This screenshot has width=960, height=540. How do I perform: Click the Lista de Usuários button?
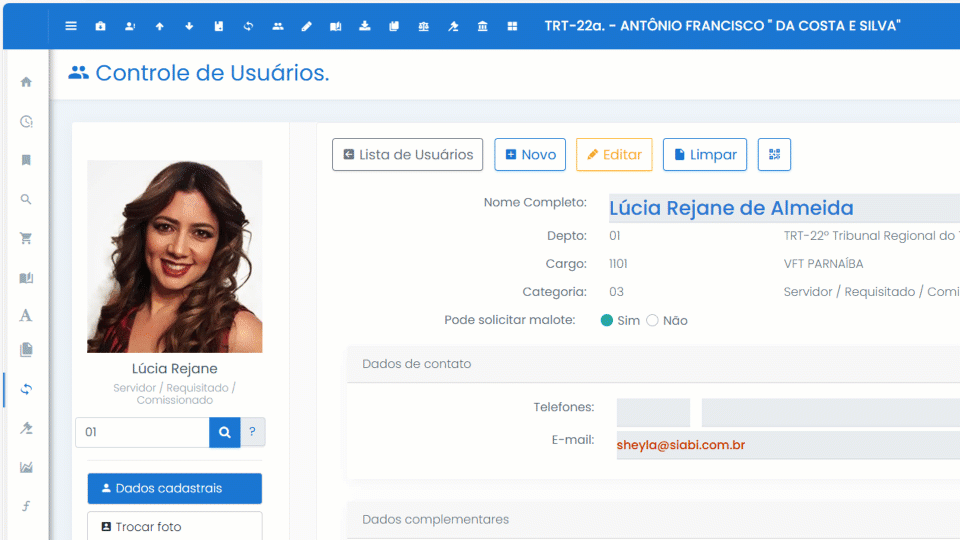point(408,155)
